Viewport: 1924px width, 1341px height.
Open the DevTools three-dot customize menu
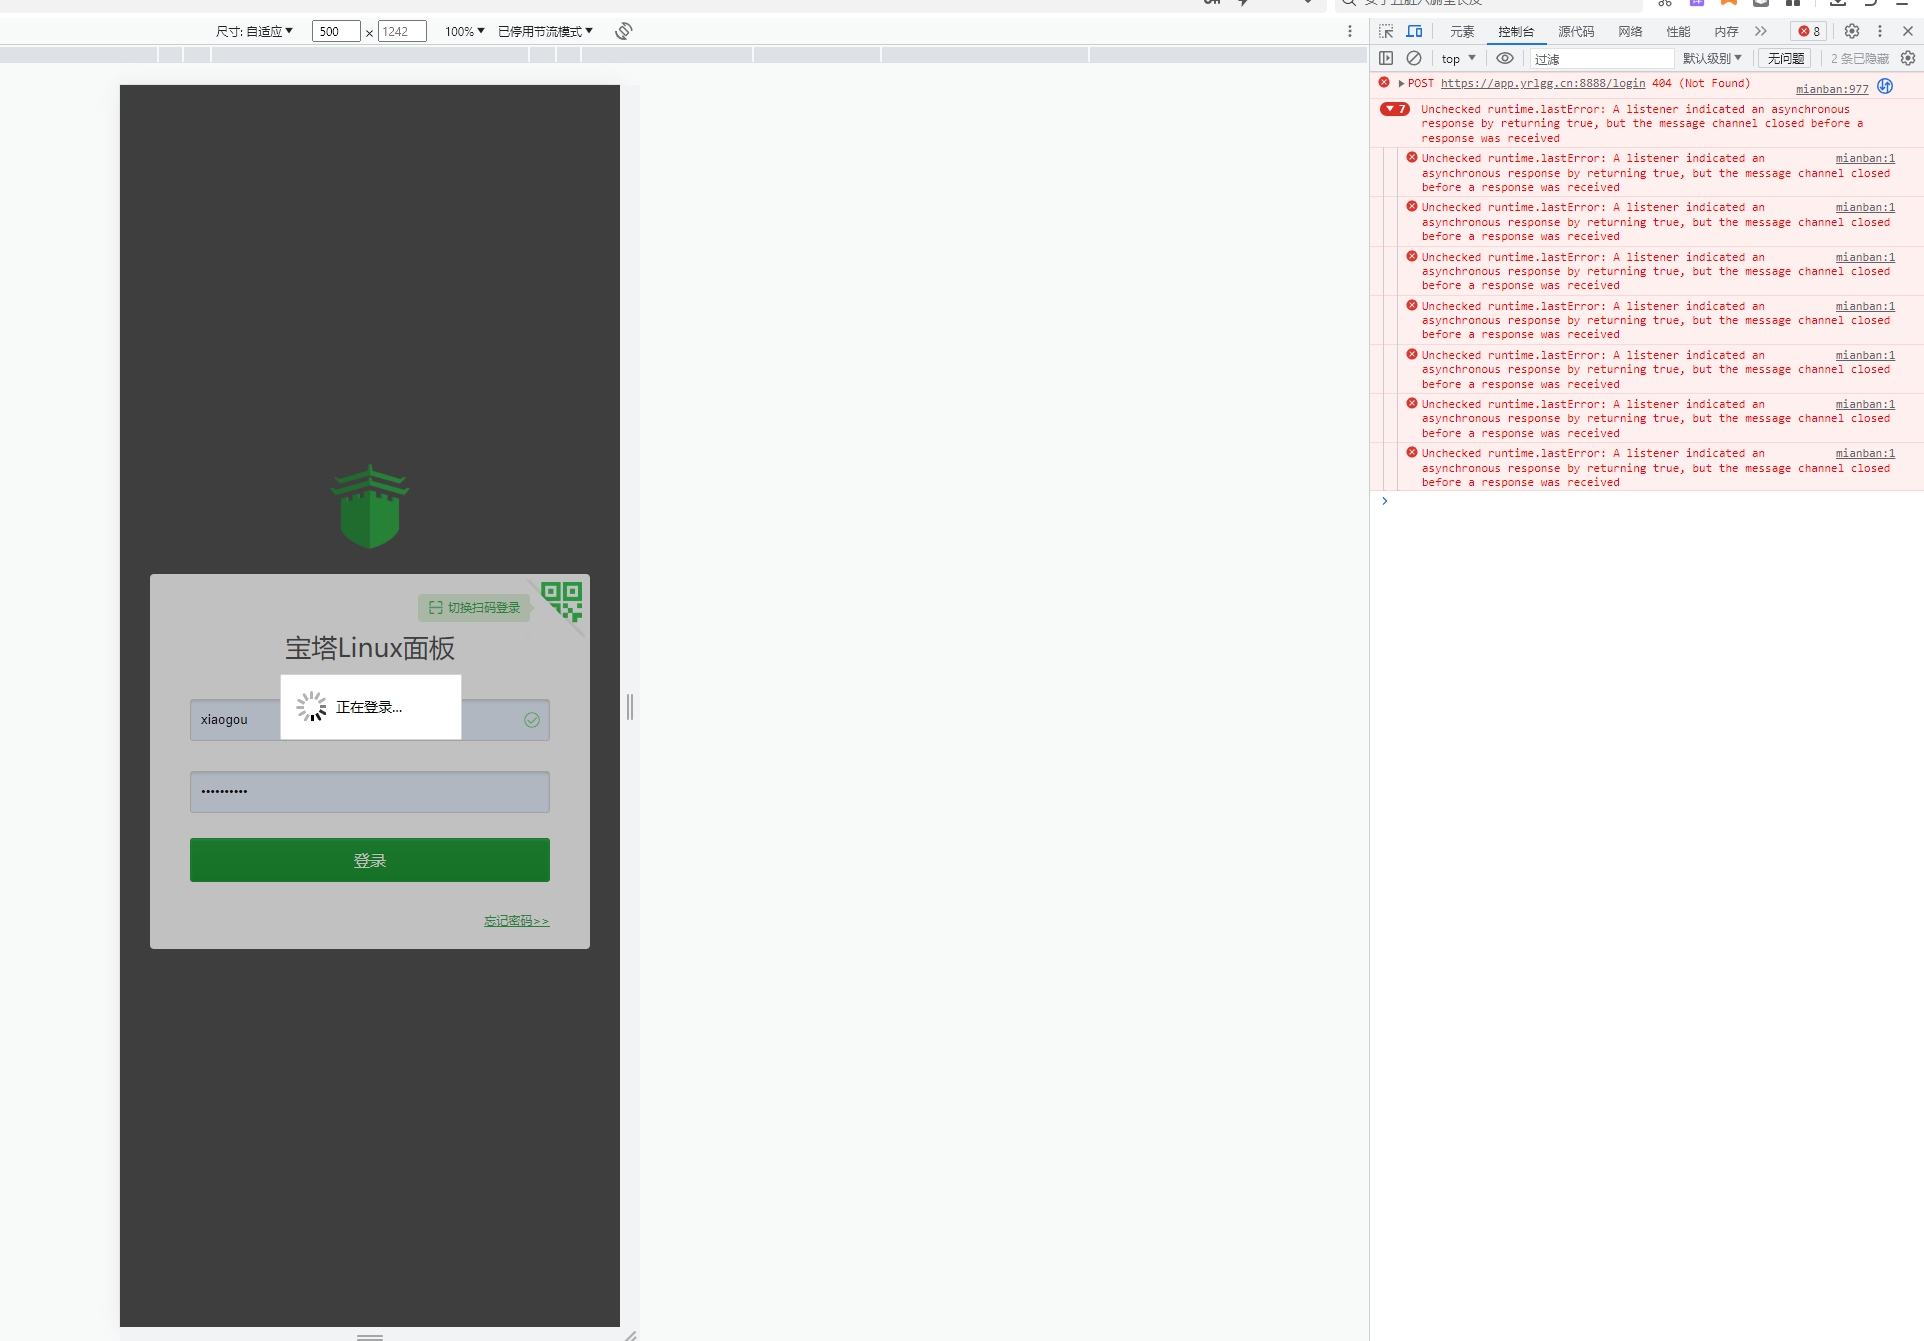click(1880, 31)
